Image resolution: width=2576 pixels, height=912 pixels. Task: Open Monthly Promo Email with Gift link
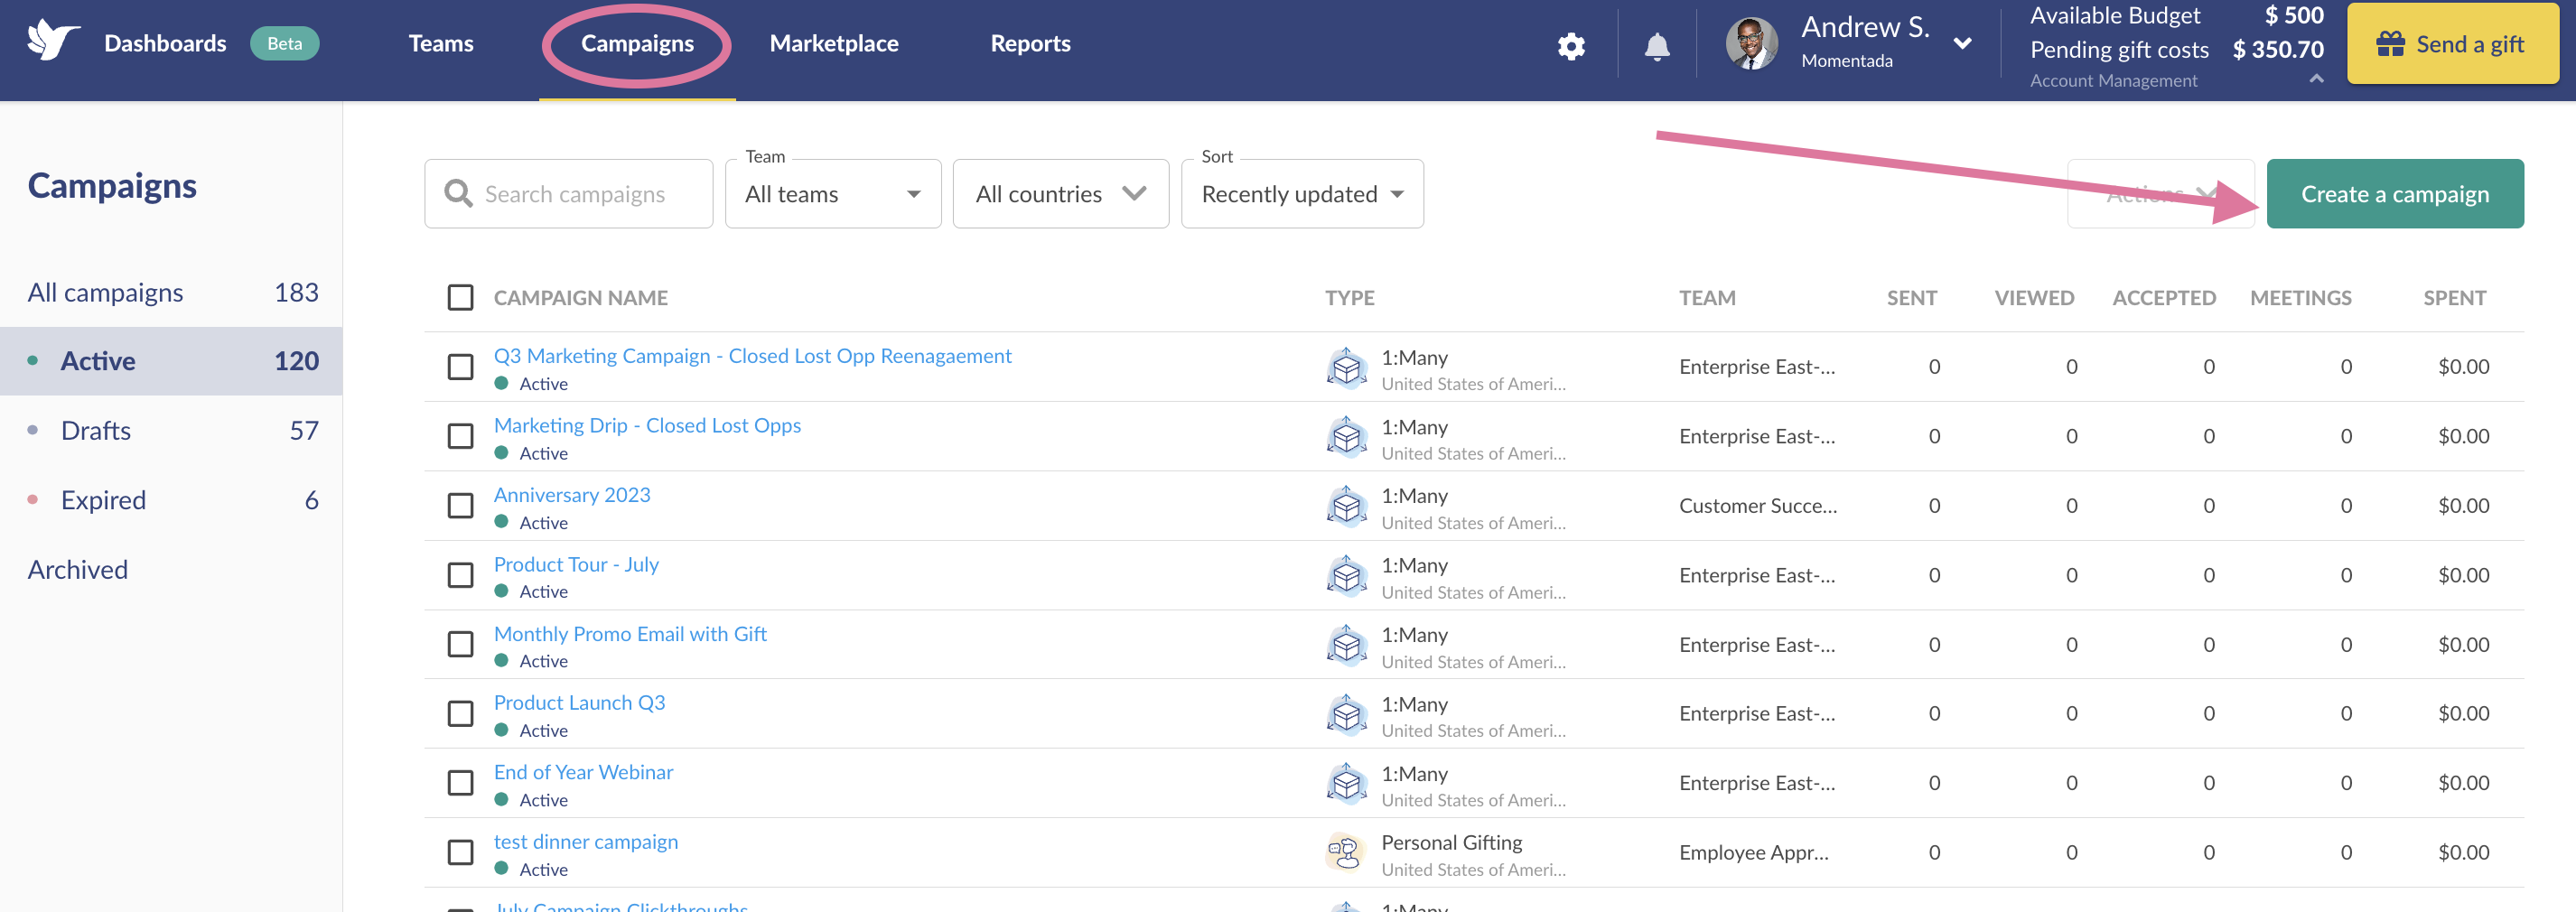click(x=630, y=633)
